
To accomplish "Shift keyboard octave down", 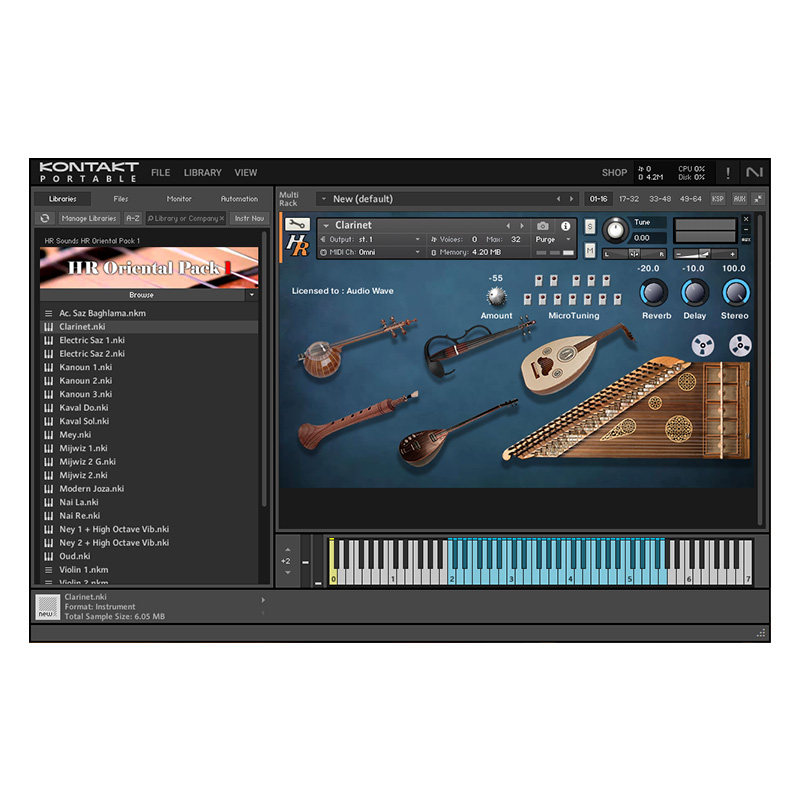I will 288,572.
